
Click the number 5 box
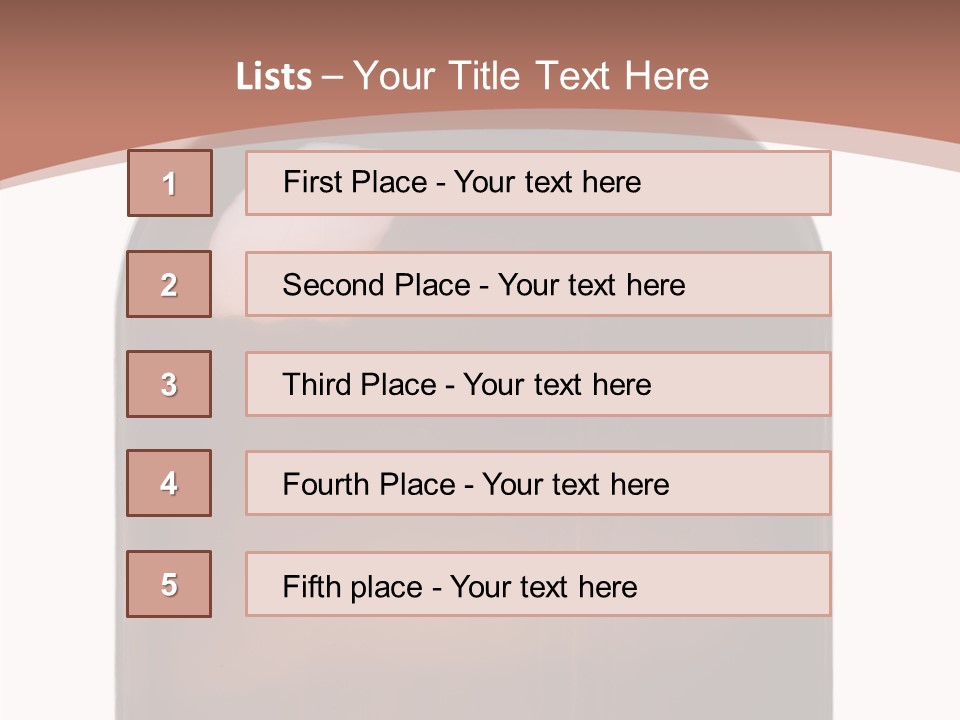(169, 584)
